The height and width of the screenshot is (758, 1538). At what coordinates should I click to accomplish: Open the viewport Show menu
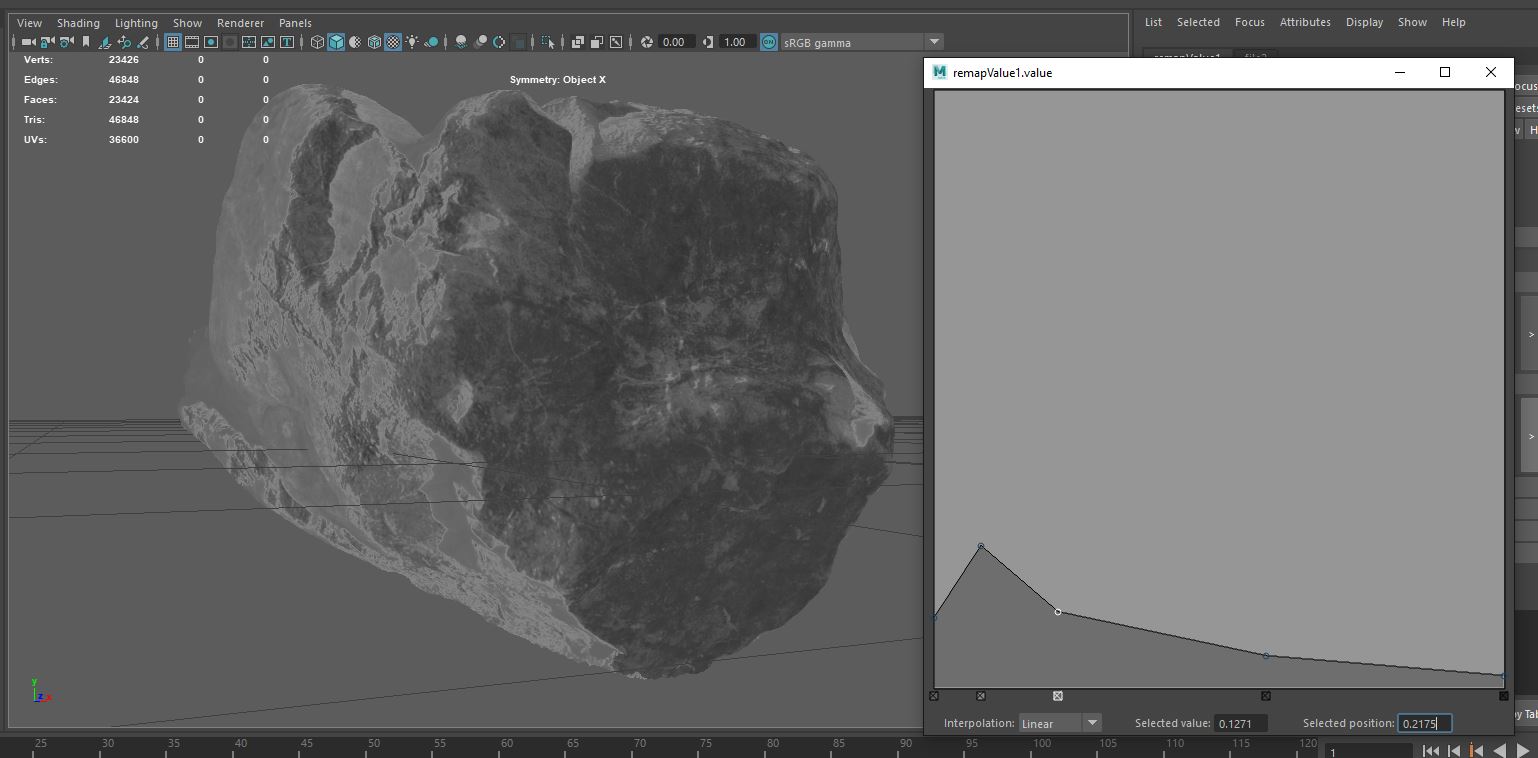(x=187, y=22)
